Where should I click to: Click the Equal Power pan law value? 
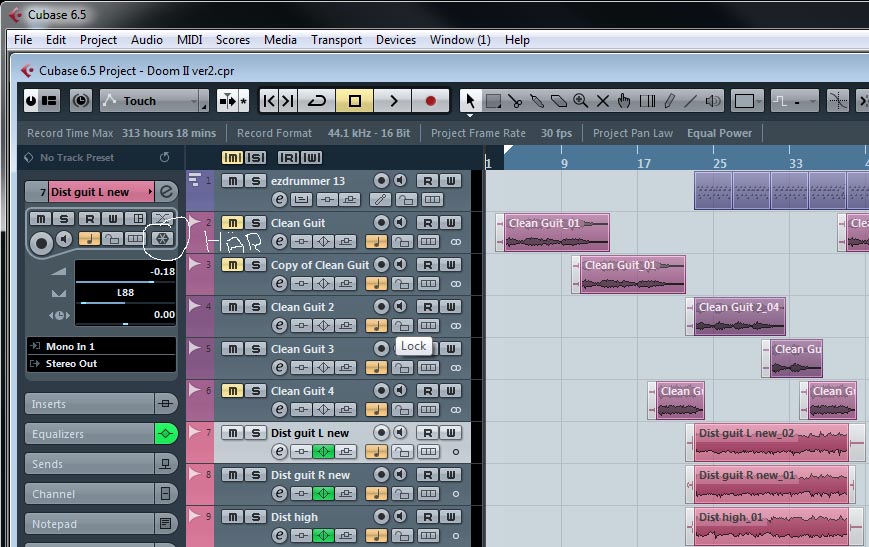click(x=719, y=133)
